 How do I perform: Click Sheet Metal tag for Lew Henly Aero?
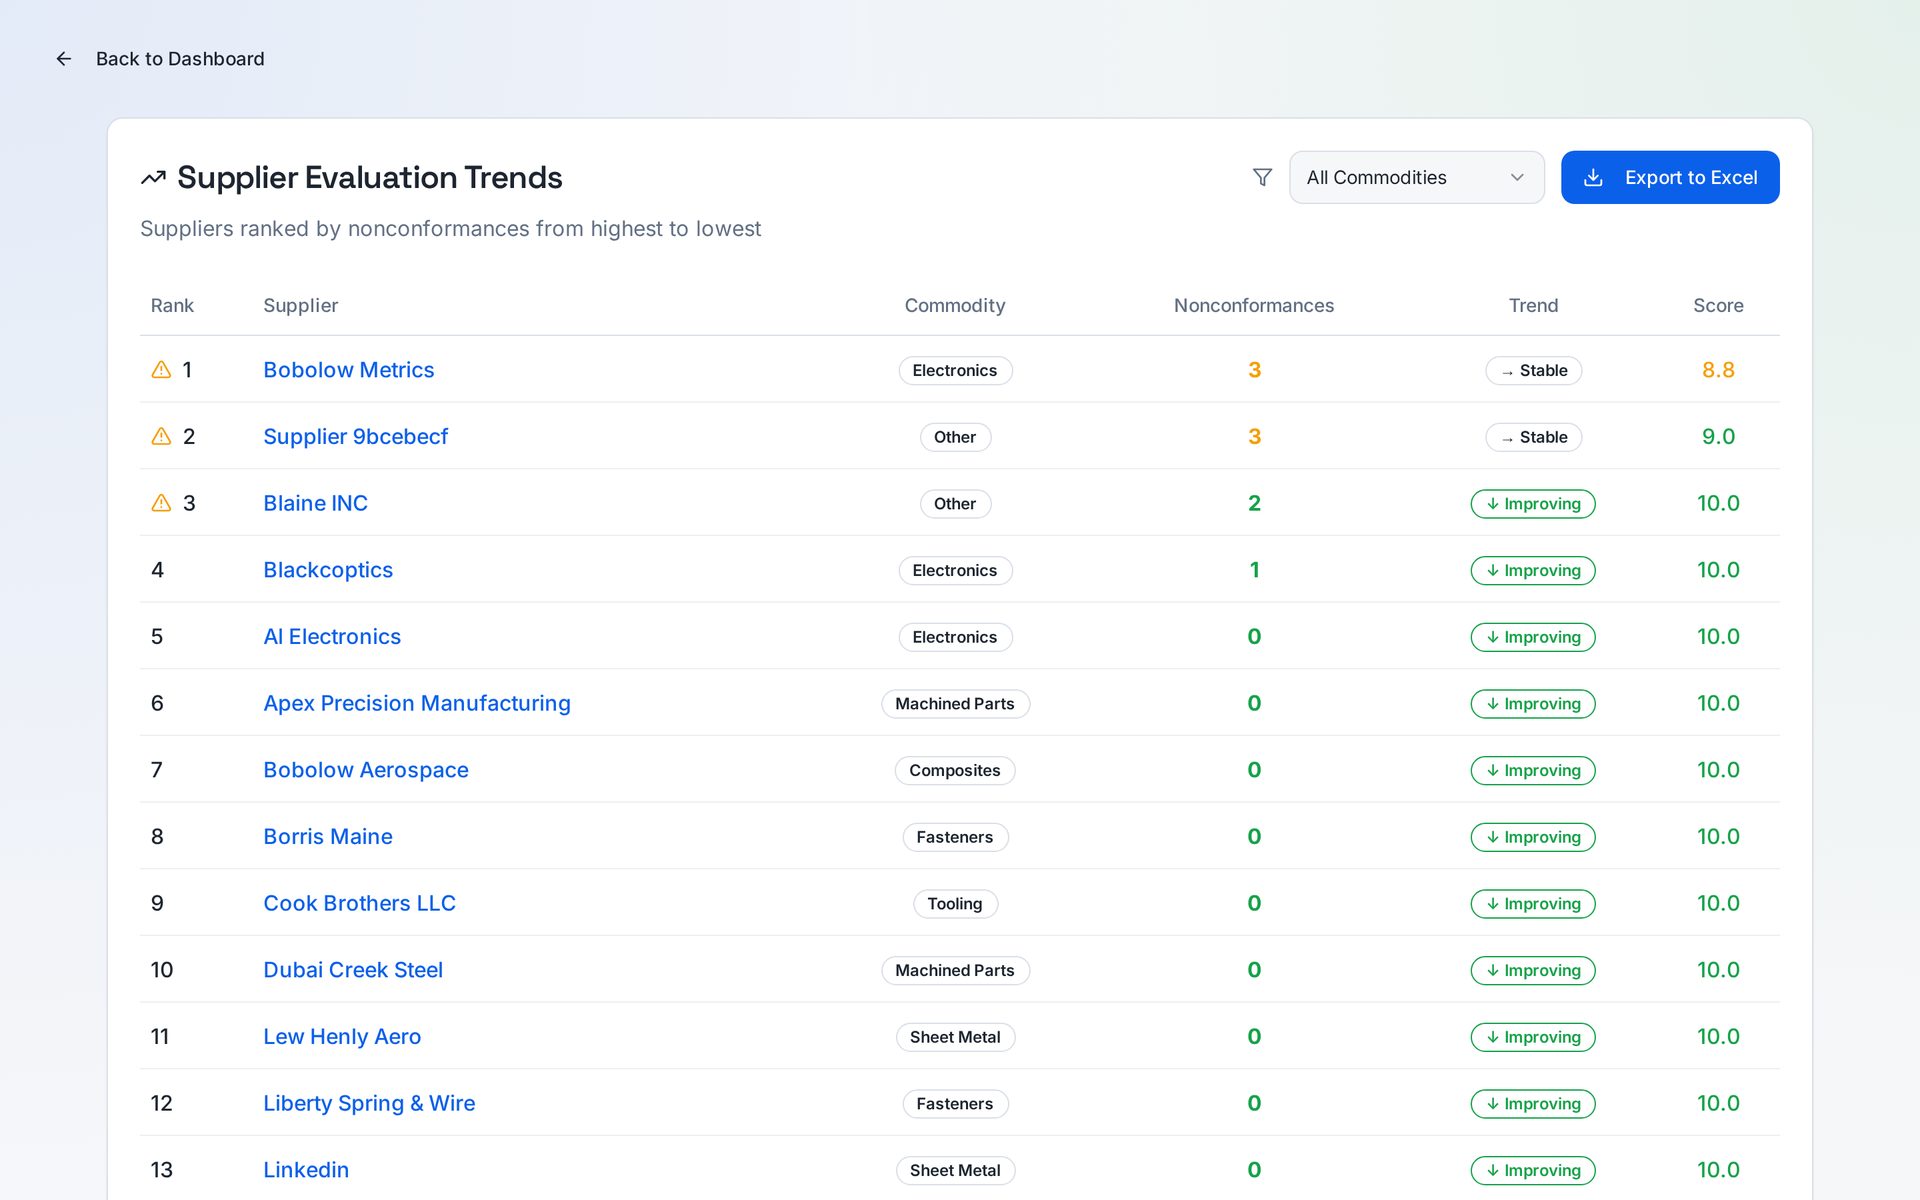click(x=955, y=1037)
